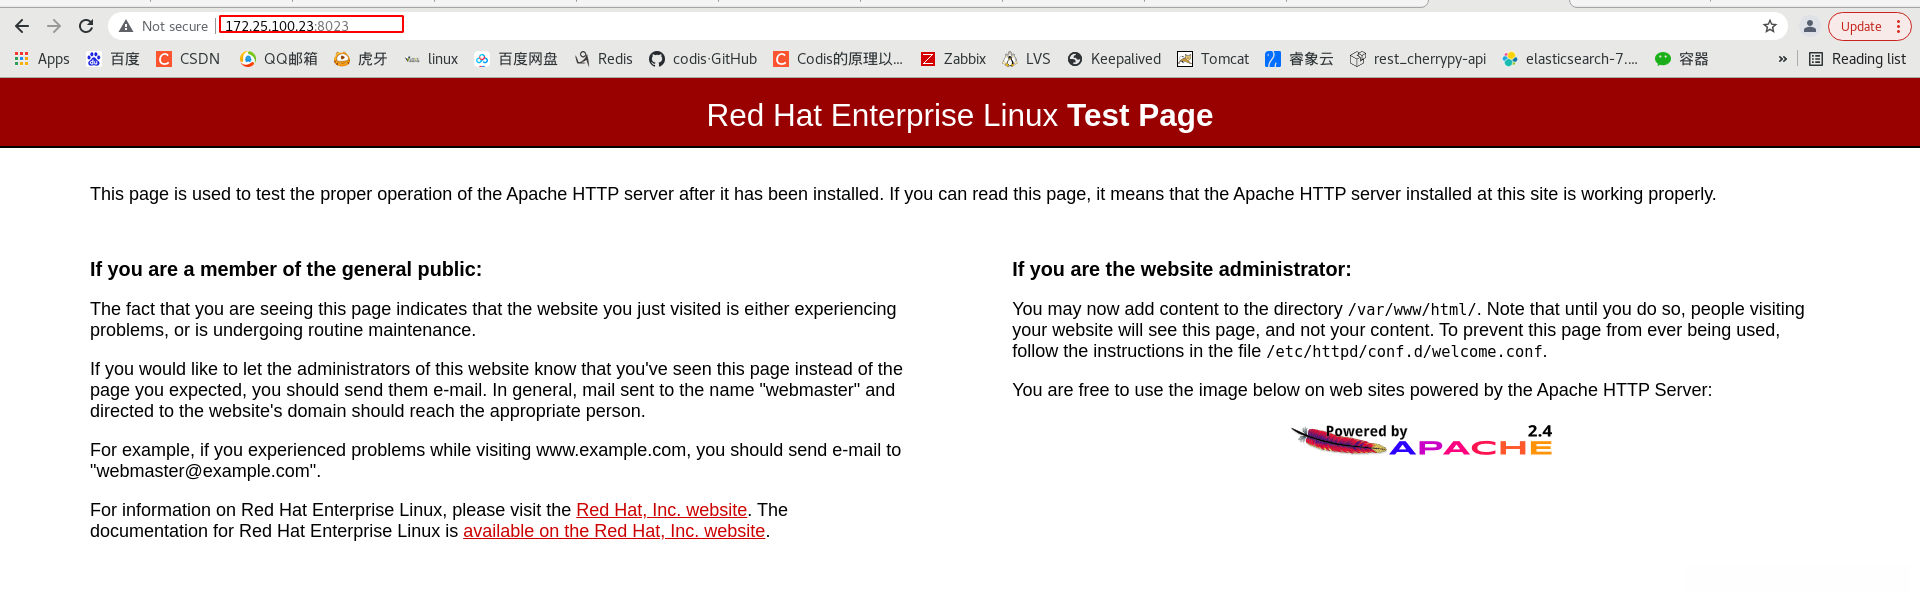This screenshot has width=1920, height=601.
Task: Open the codis·GitHub bookmark
Action: click(x=703, y=59)
